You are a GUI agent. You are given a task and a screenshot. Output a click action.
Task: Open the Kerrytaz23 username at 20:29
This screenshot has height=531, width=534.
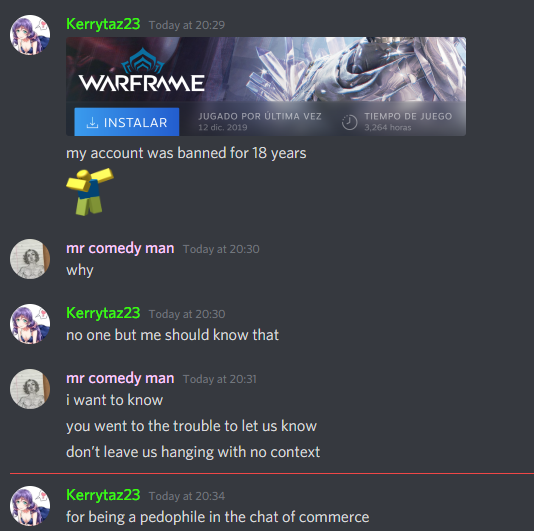coord(103,24)
